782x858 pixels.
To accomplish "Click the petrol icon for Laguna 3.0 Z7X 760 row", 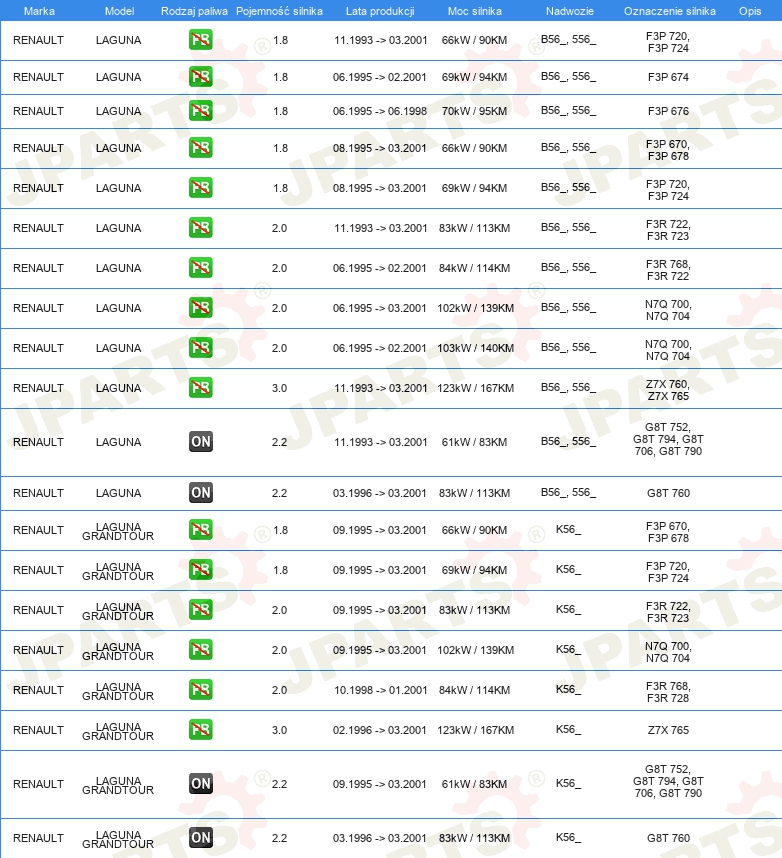I will (201, 387).
